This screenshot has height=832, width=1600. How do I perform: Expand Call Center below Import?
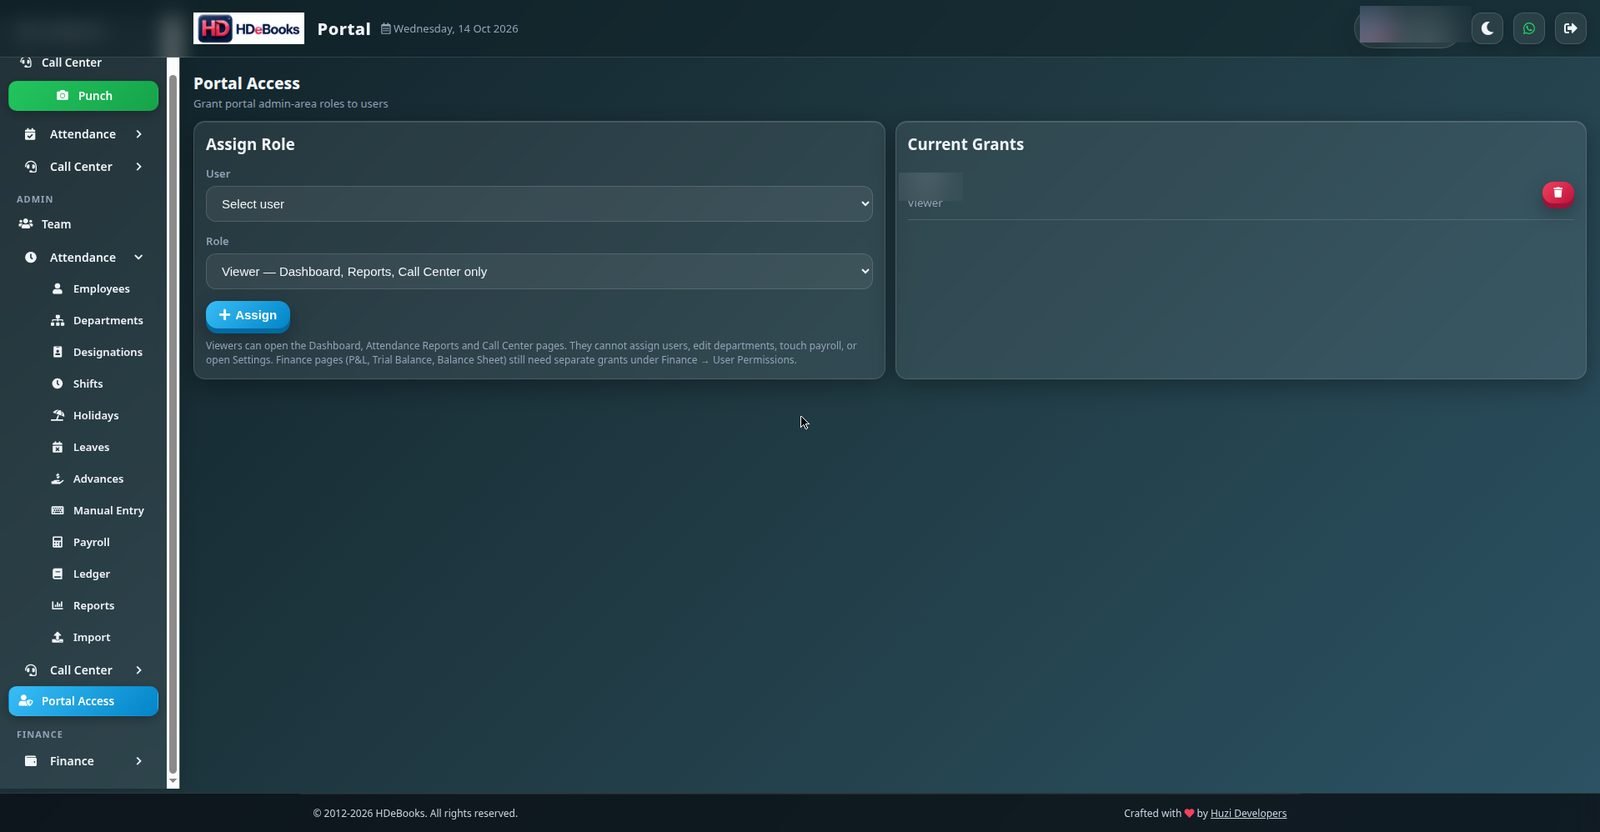(83, 670)
